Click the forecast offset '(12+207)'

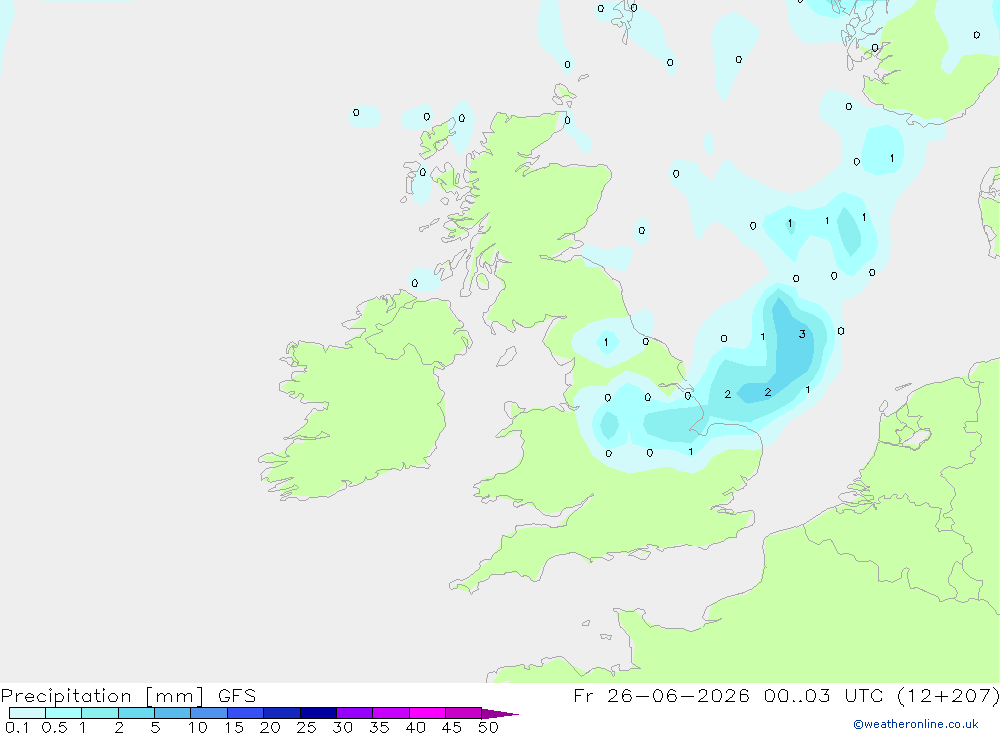tap(948, 695)
